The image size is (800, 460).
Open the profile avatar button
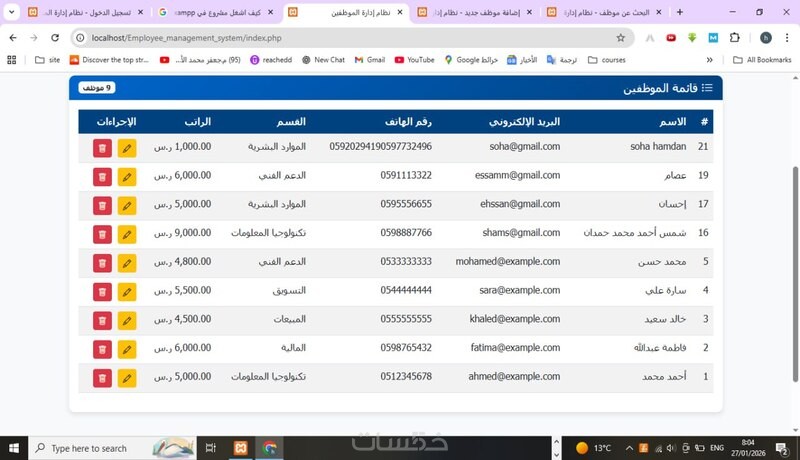point(765,38)
